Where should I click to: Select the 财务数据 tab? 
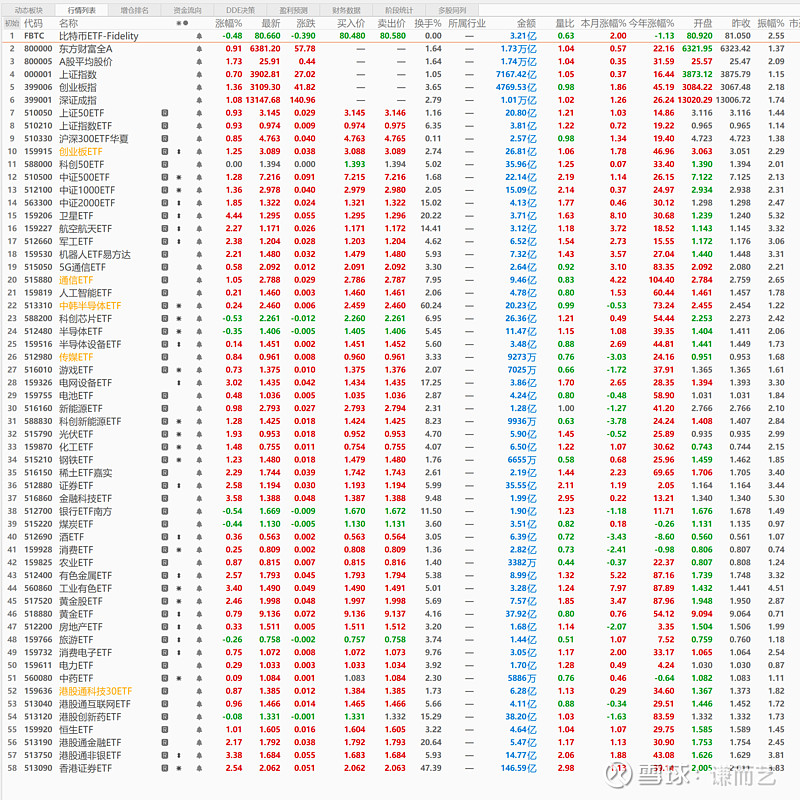(346, 9)
